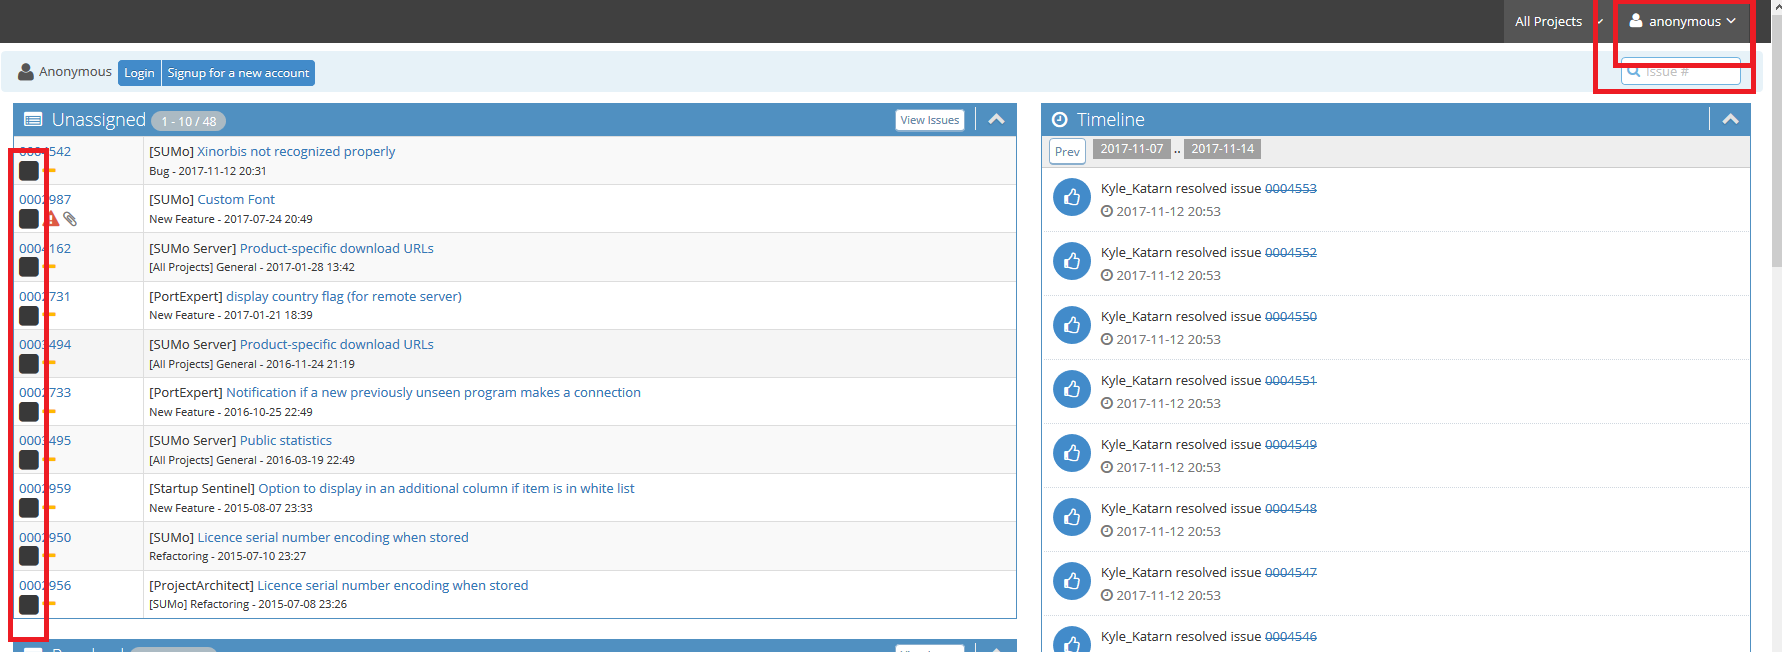Click the paperclip attachment icon on Custom Font issue

click(x=70, y=219)
